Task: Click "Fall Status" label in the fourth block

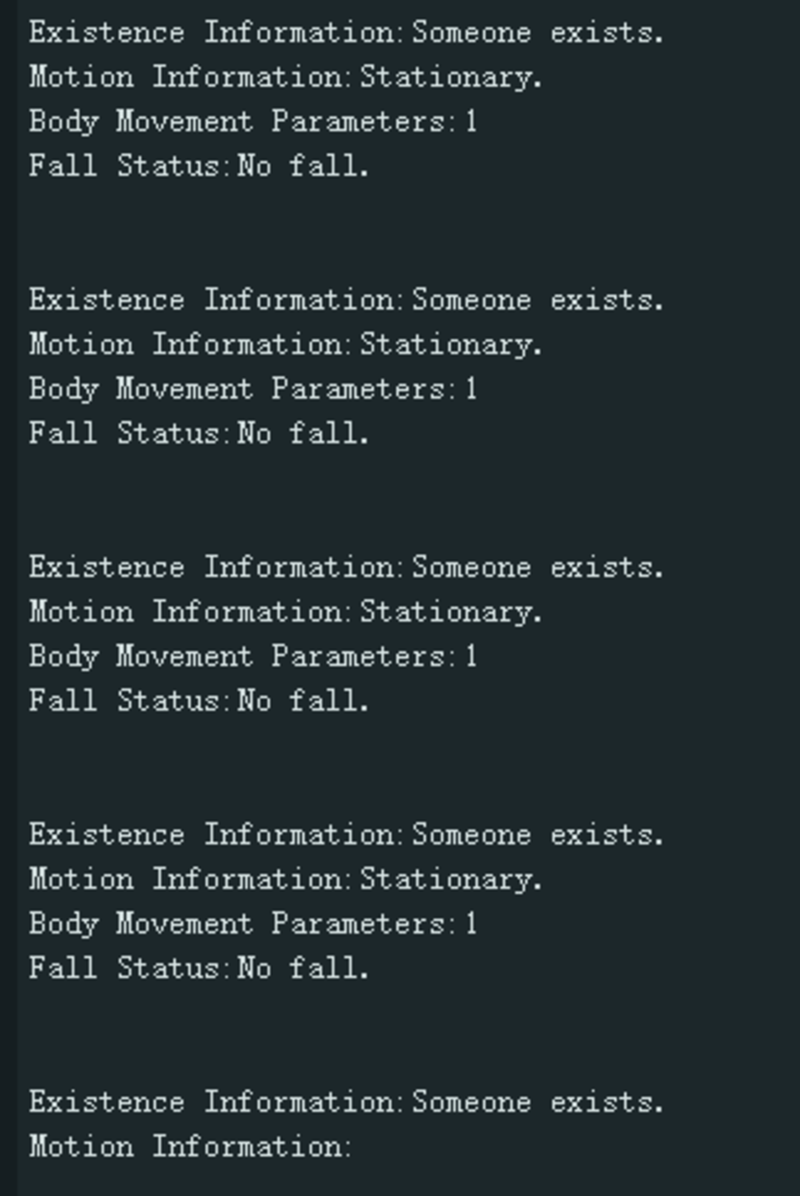Action: click(129, 968)
